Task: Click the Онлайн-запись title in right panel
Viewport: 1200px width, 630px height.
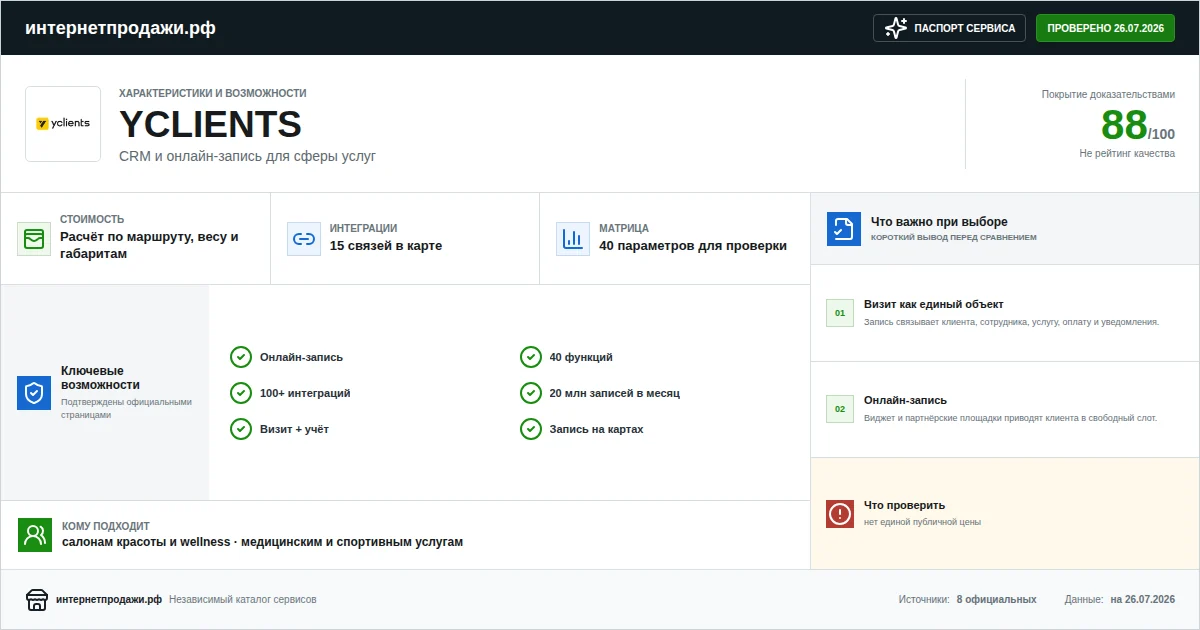Action: coord(905,400)
